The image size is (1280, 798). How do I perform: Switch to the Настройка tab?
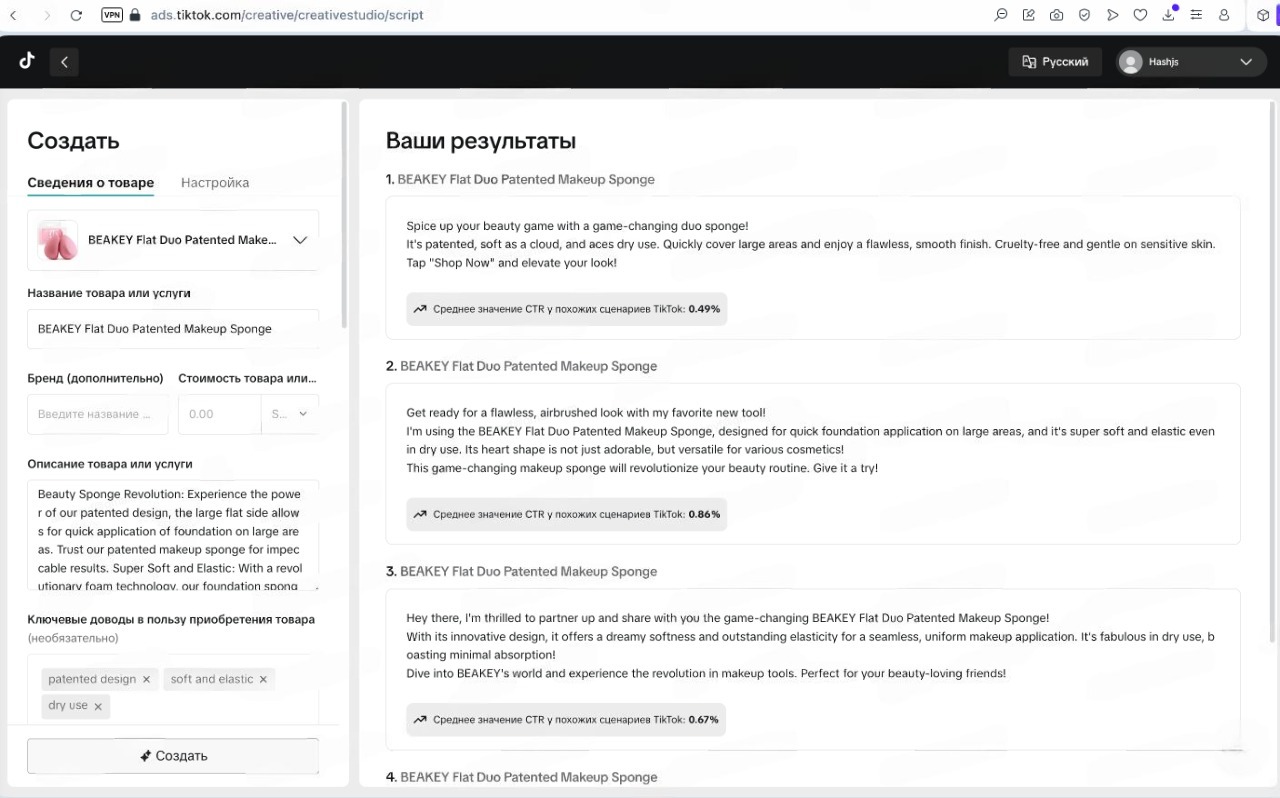(215, 183)
